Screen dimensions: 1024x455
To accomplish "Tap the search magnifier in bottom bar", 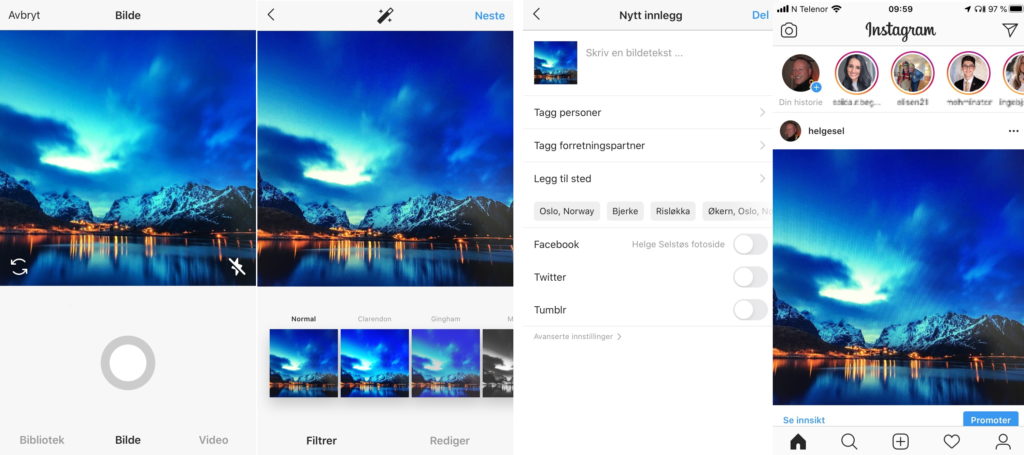I will 849,441.
